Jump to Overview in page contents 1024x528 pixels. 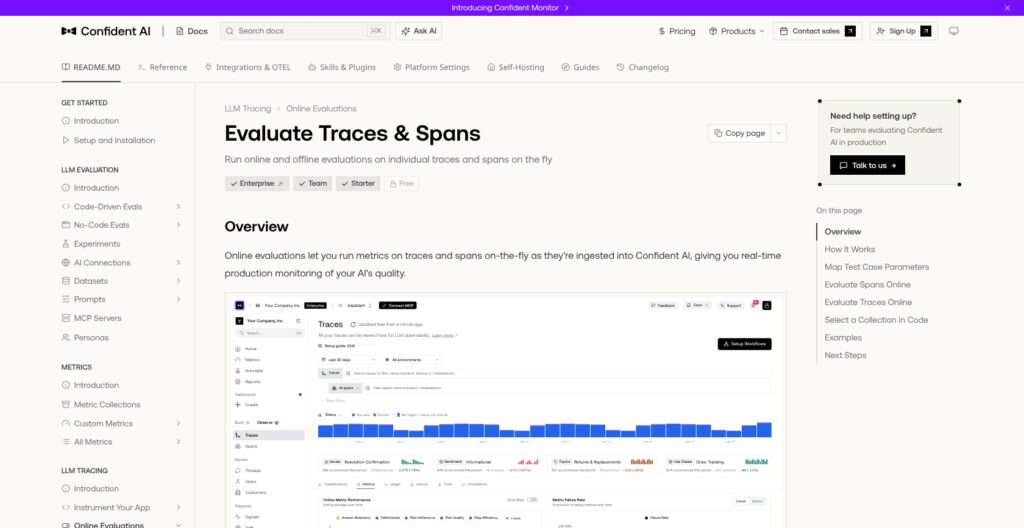(842, 232)
